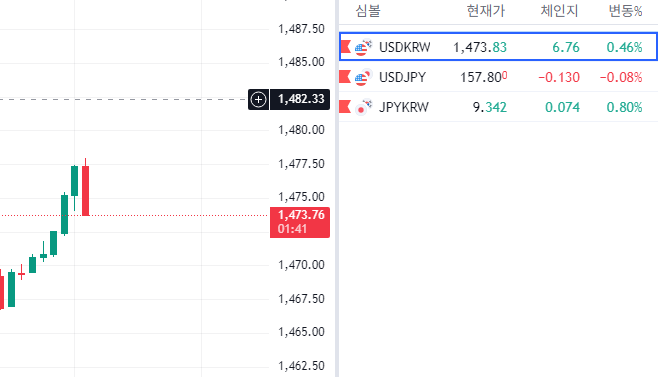
Task: Select the USDJPY watchlist row
Action: pyautogui.click(x=498, y=77)
